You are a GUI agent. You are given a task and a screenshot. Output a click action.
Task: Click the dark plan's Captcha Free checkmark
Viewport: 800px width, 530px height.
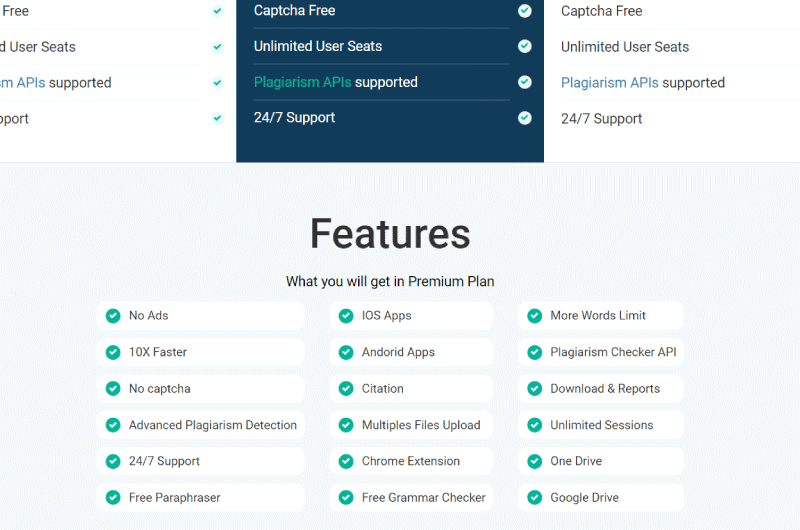(x=524, y=11)
